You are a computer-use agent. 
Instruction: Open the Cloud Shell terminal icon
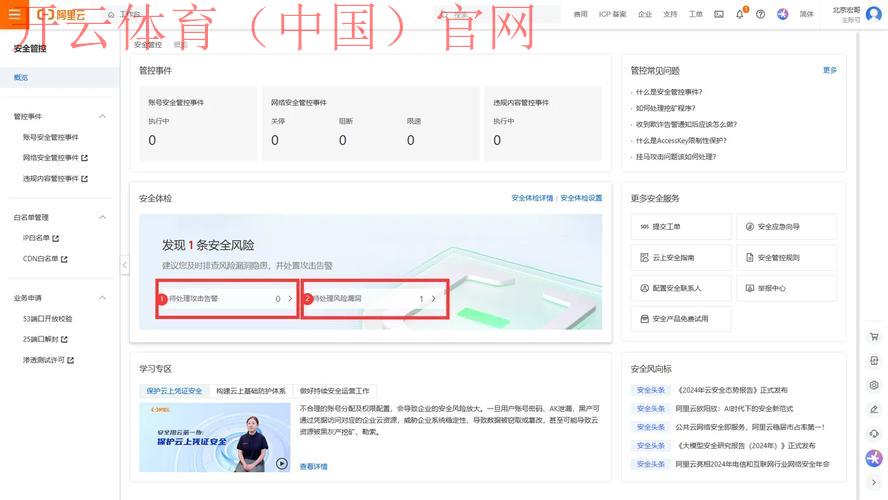click(x=719, y=14)
